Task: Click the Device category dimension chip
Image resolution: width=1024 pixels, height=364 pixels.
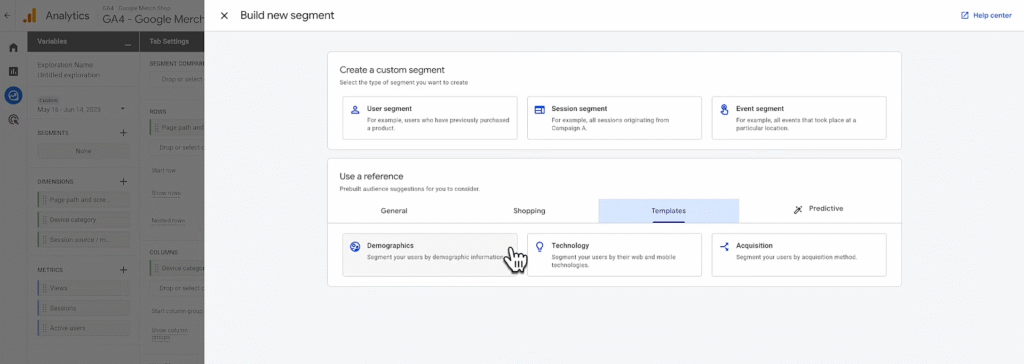Action: pyautogui.click(x=84, y=220)
